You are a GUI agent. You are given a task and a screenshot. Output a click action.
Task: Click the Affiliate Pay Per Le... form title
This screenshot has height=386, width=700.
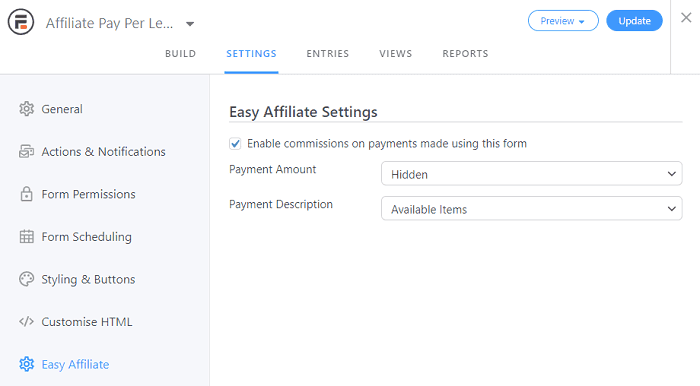coord(109,23)
